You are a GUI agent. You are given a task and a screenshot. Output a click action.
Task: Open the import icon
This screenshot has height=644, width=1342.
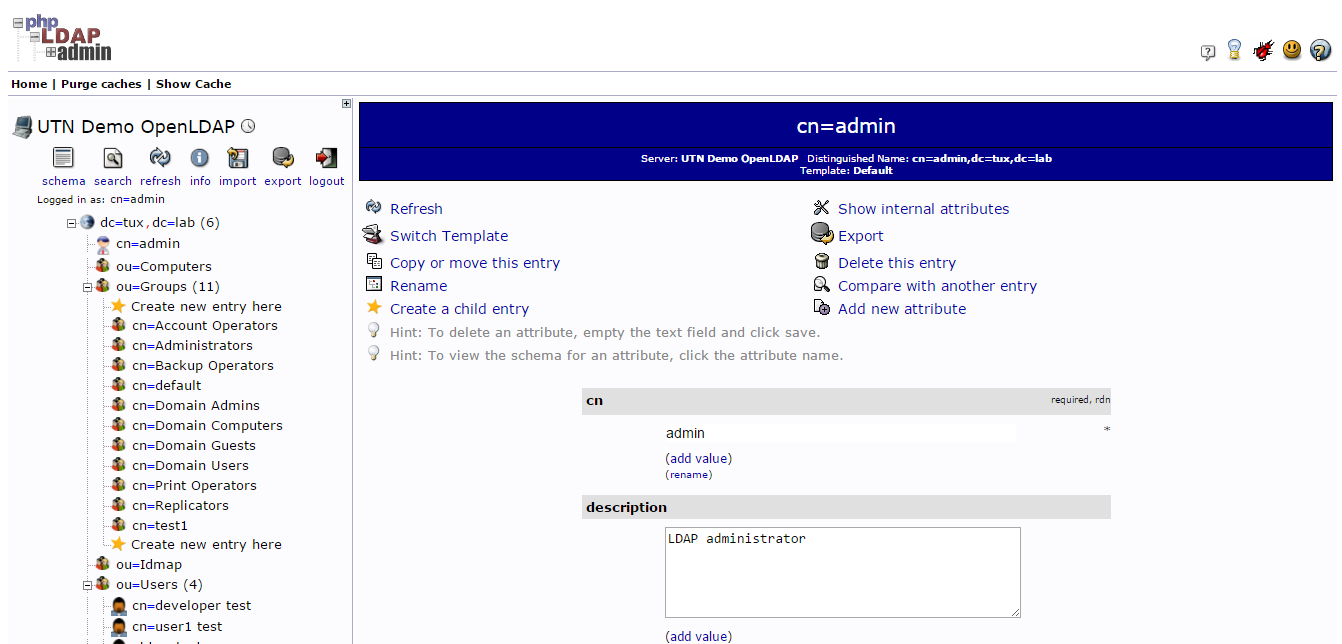click(x=238, y=158)
